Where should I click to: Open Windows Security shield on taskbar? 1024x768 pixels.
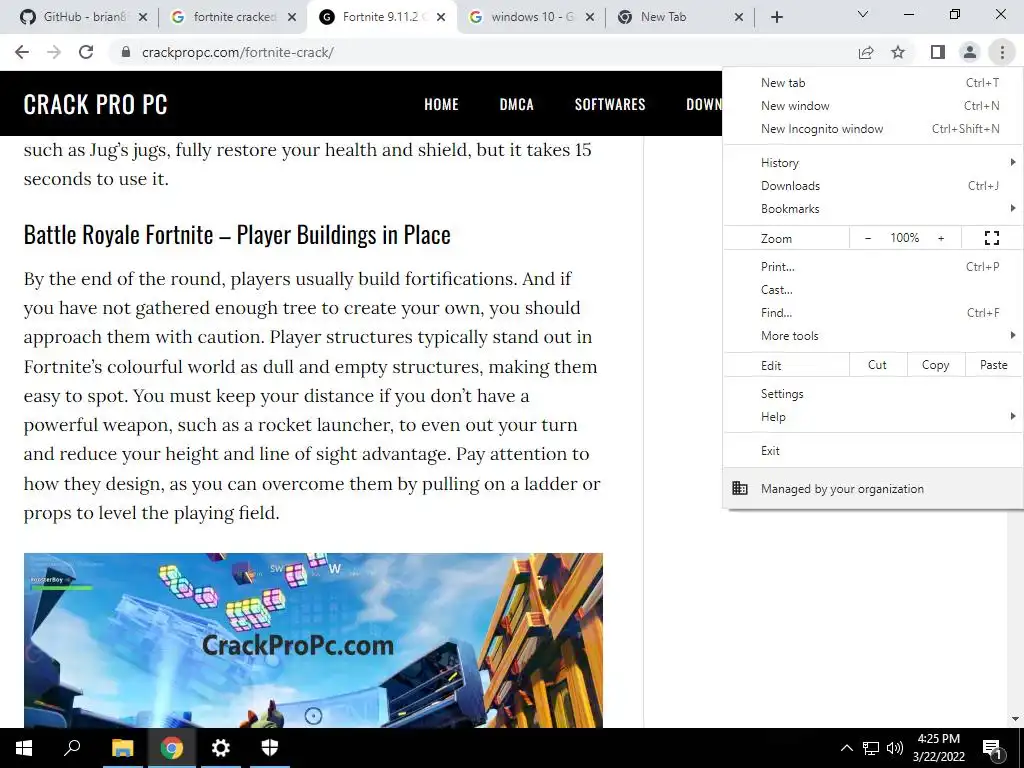(x=270, y=748)
